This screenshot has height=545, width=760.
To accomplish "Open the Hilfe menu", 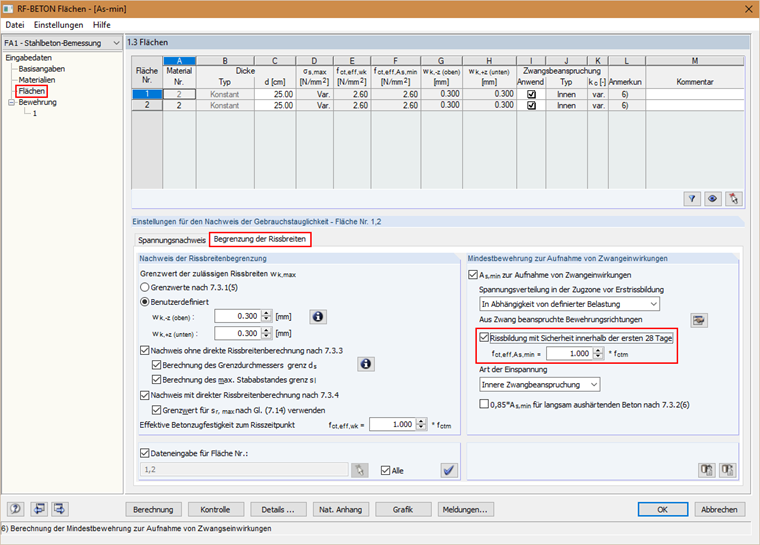I will tap(102, 25).
